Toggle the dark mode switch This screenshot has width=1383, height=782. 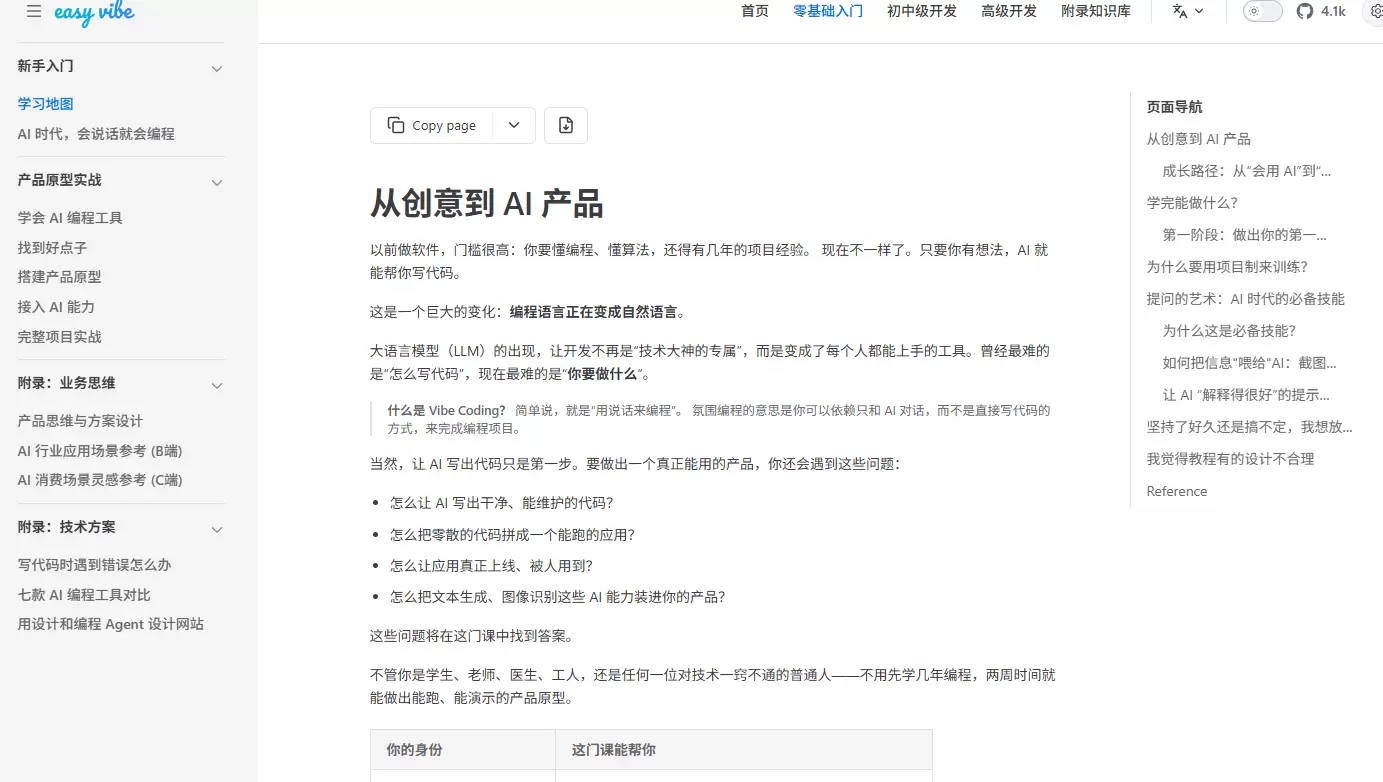(x=1262, y=11)
